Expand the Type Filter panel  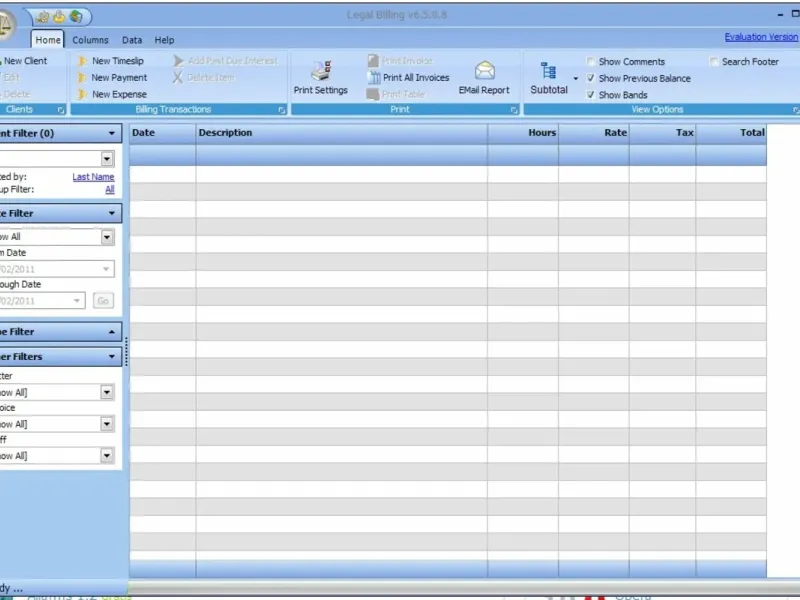[111, 332]
